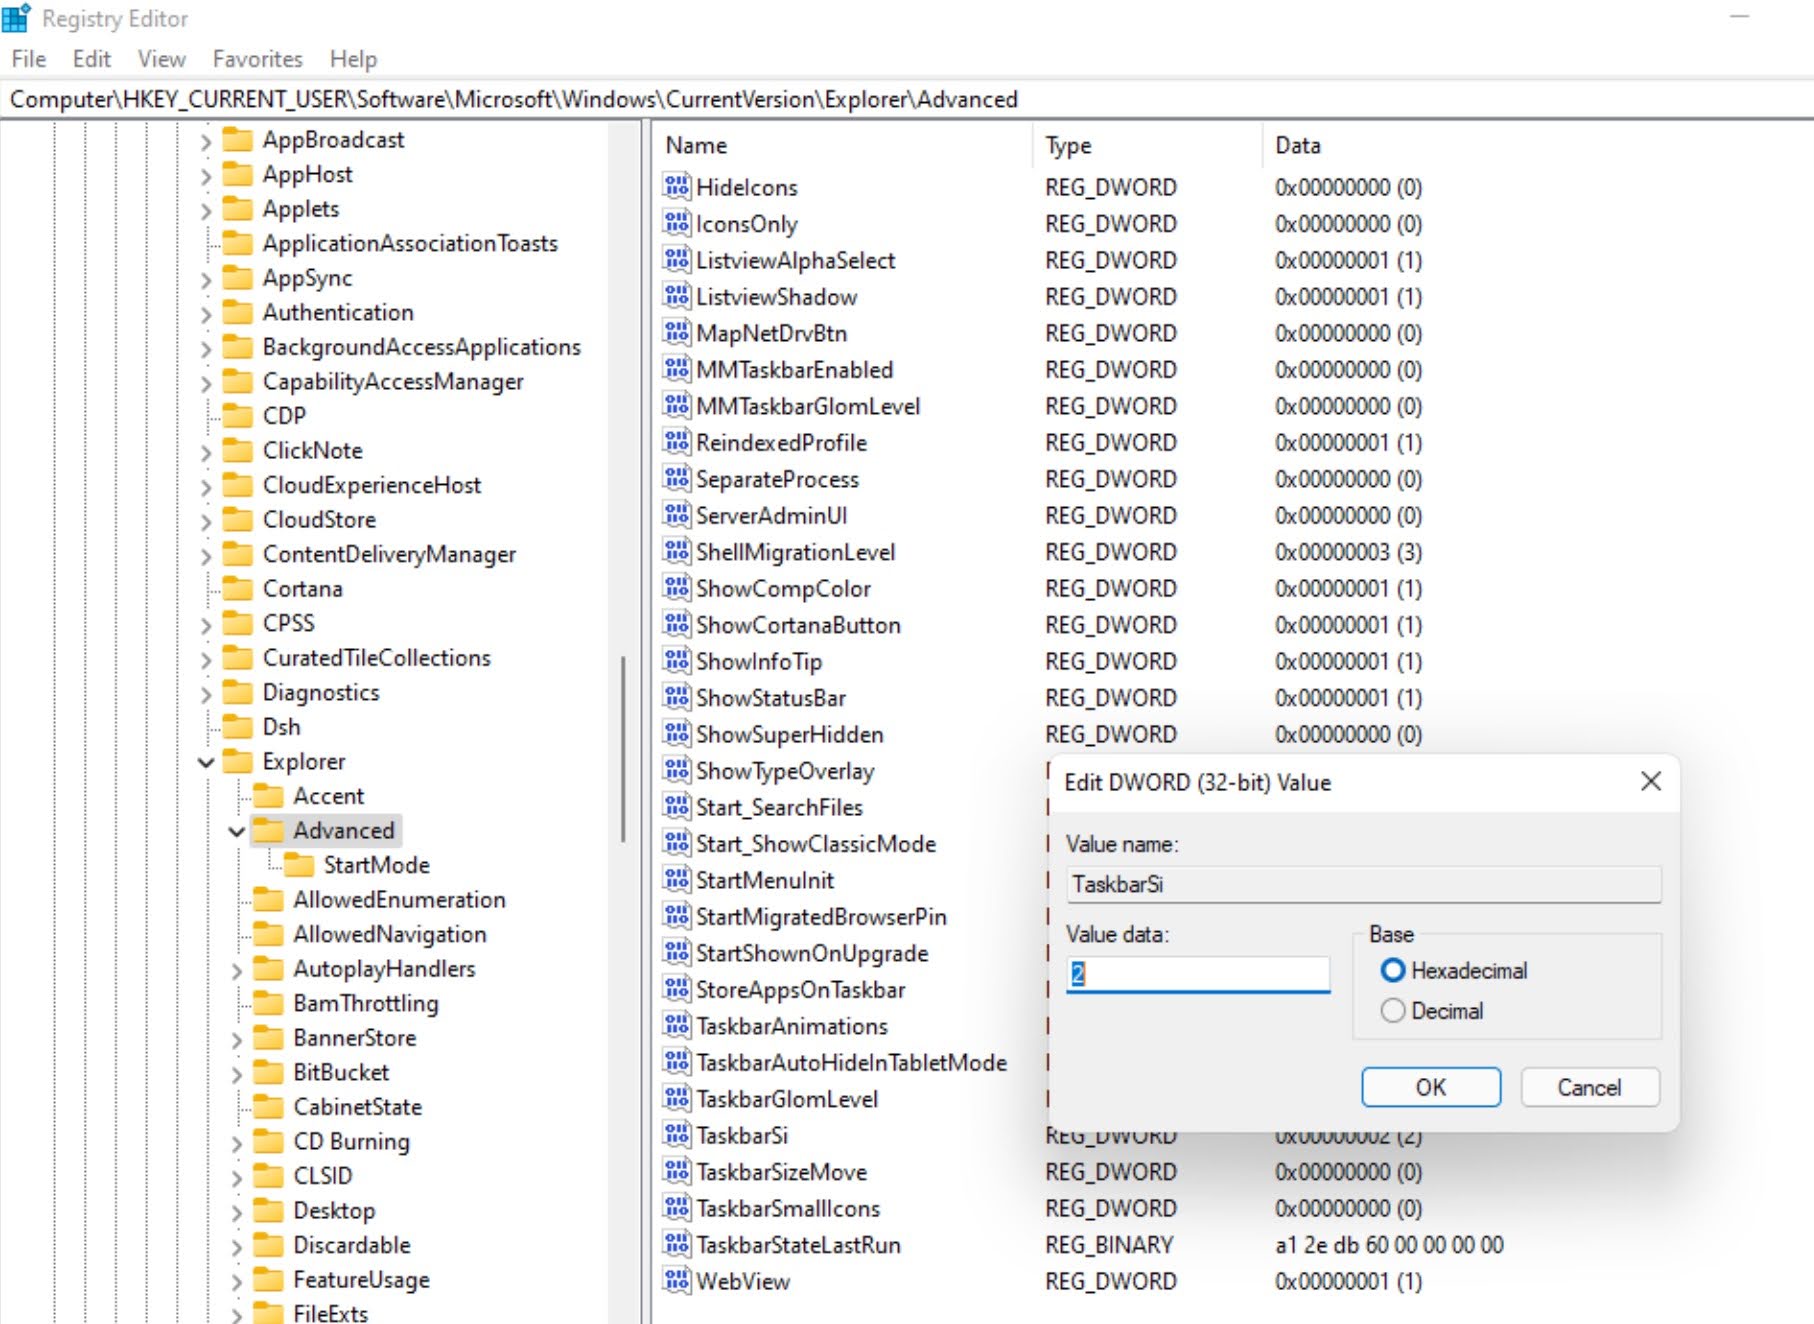Select the CabinetState key
The height and width of the screenshot is (1324, 1814).
point(357,1107)
